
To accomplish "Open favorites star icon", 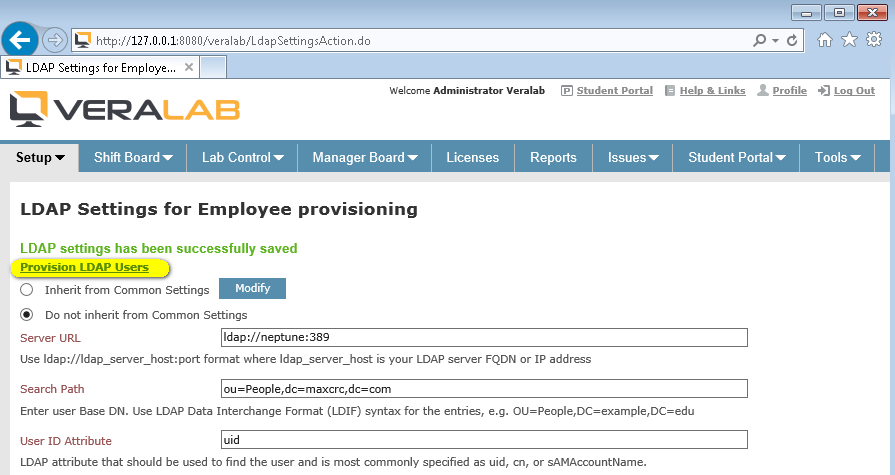I will pos(849,39).
